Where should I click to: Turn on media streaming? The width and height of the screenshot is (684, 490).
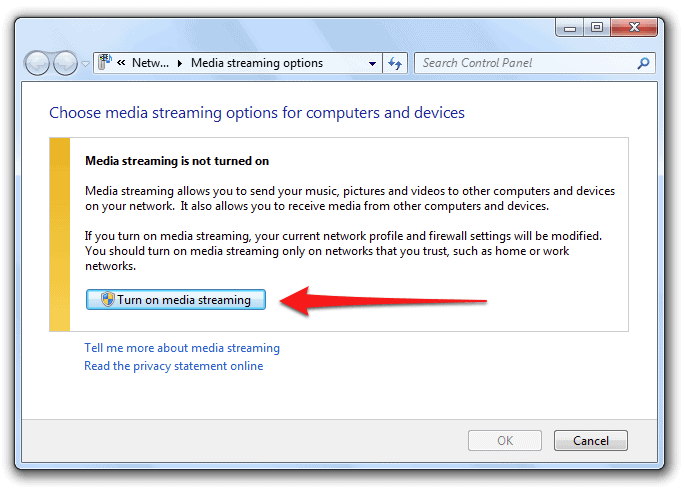click(x=176, y=300)
